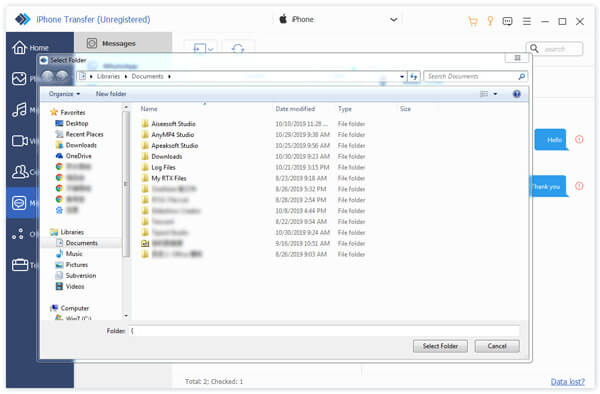Open the shopping cart purchase icon
The width and height of the screenshot is (600, 394).
473,21
